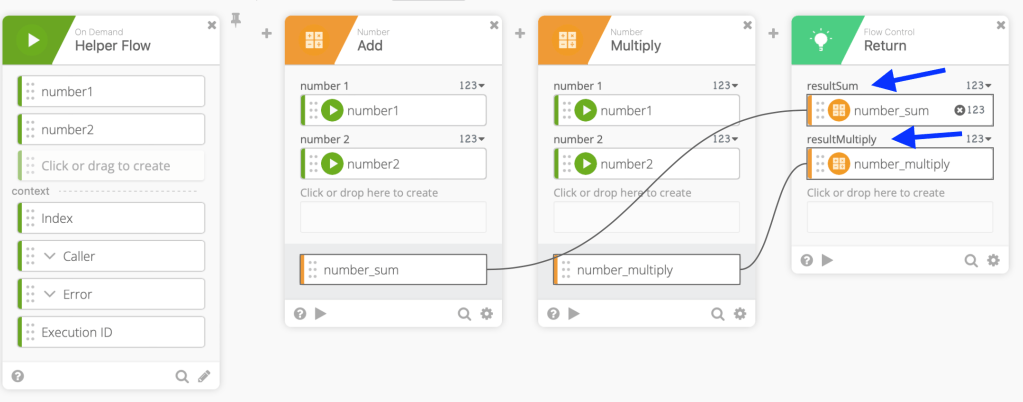Click the add-card plus before Return
Image resolution: width=1023 pixels, height=402 pixels.
773,34
